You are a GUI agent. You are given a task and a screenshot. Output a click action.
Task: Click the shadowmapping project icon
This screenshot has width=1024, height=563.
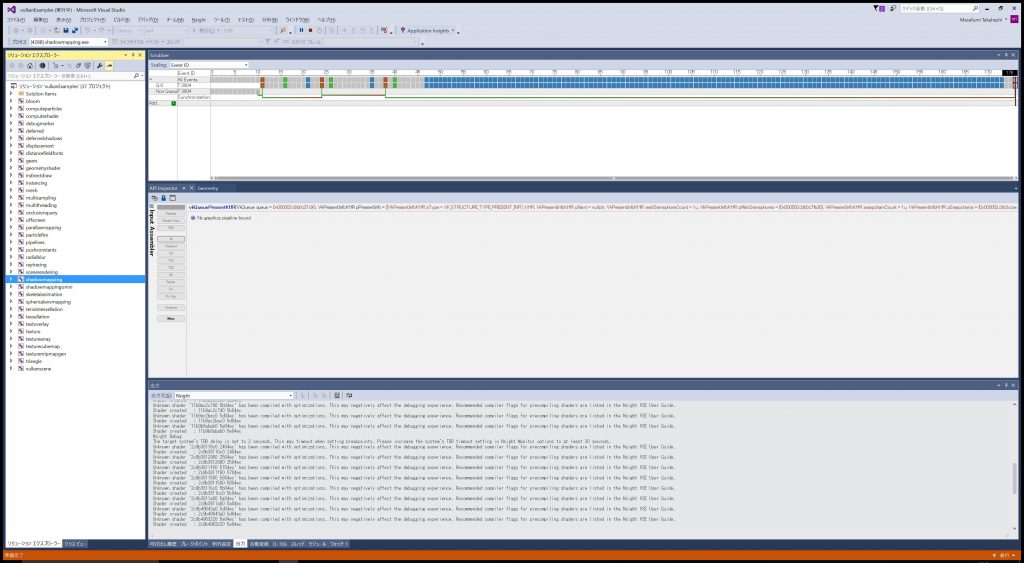pos(21,280)
